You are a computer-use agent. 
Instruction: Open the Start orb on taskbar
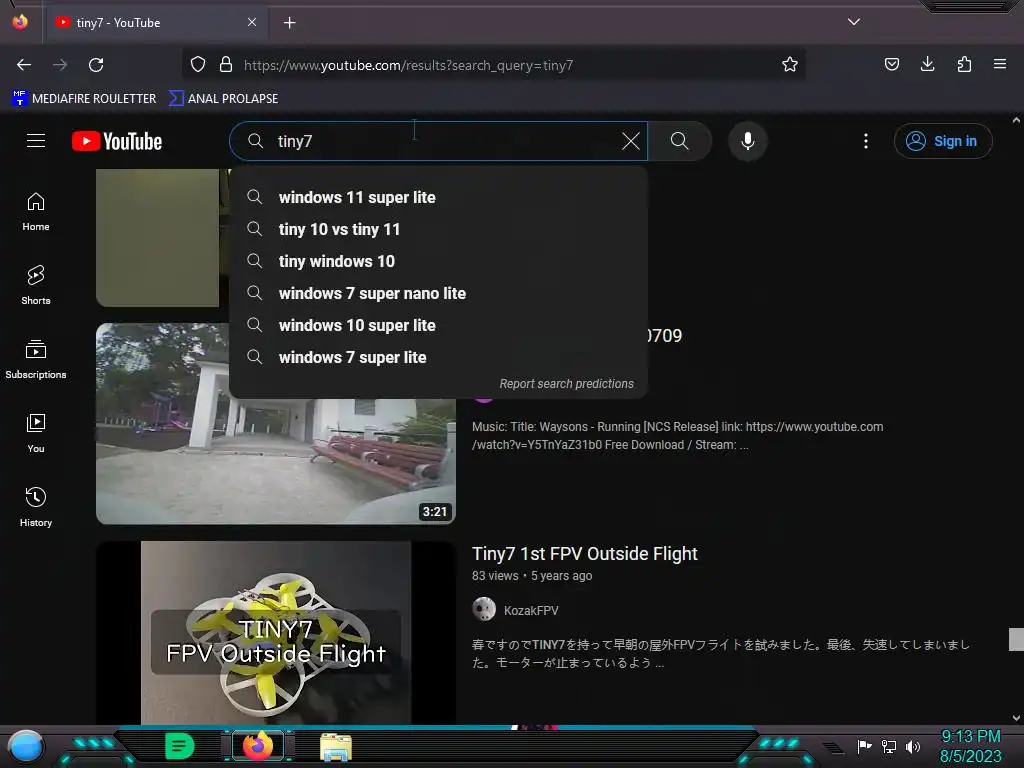[26, 747]
